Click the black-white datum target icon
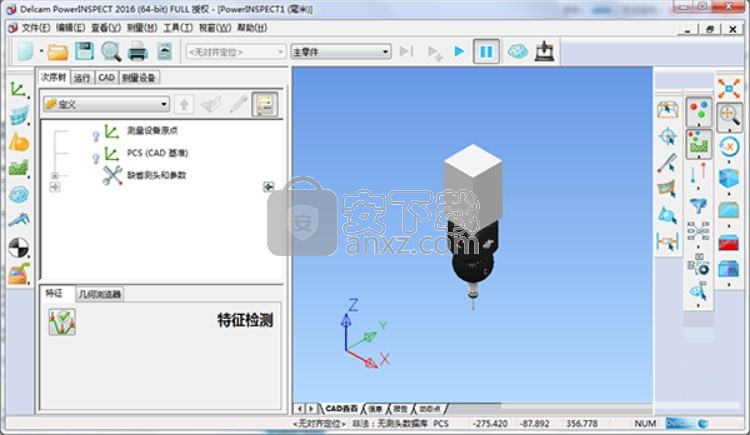 click(19, 247)
